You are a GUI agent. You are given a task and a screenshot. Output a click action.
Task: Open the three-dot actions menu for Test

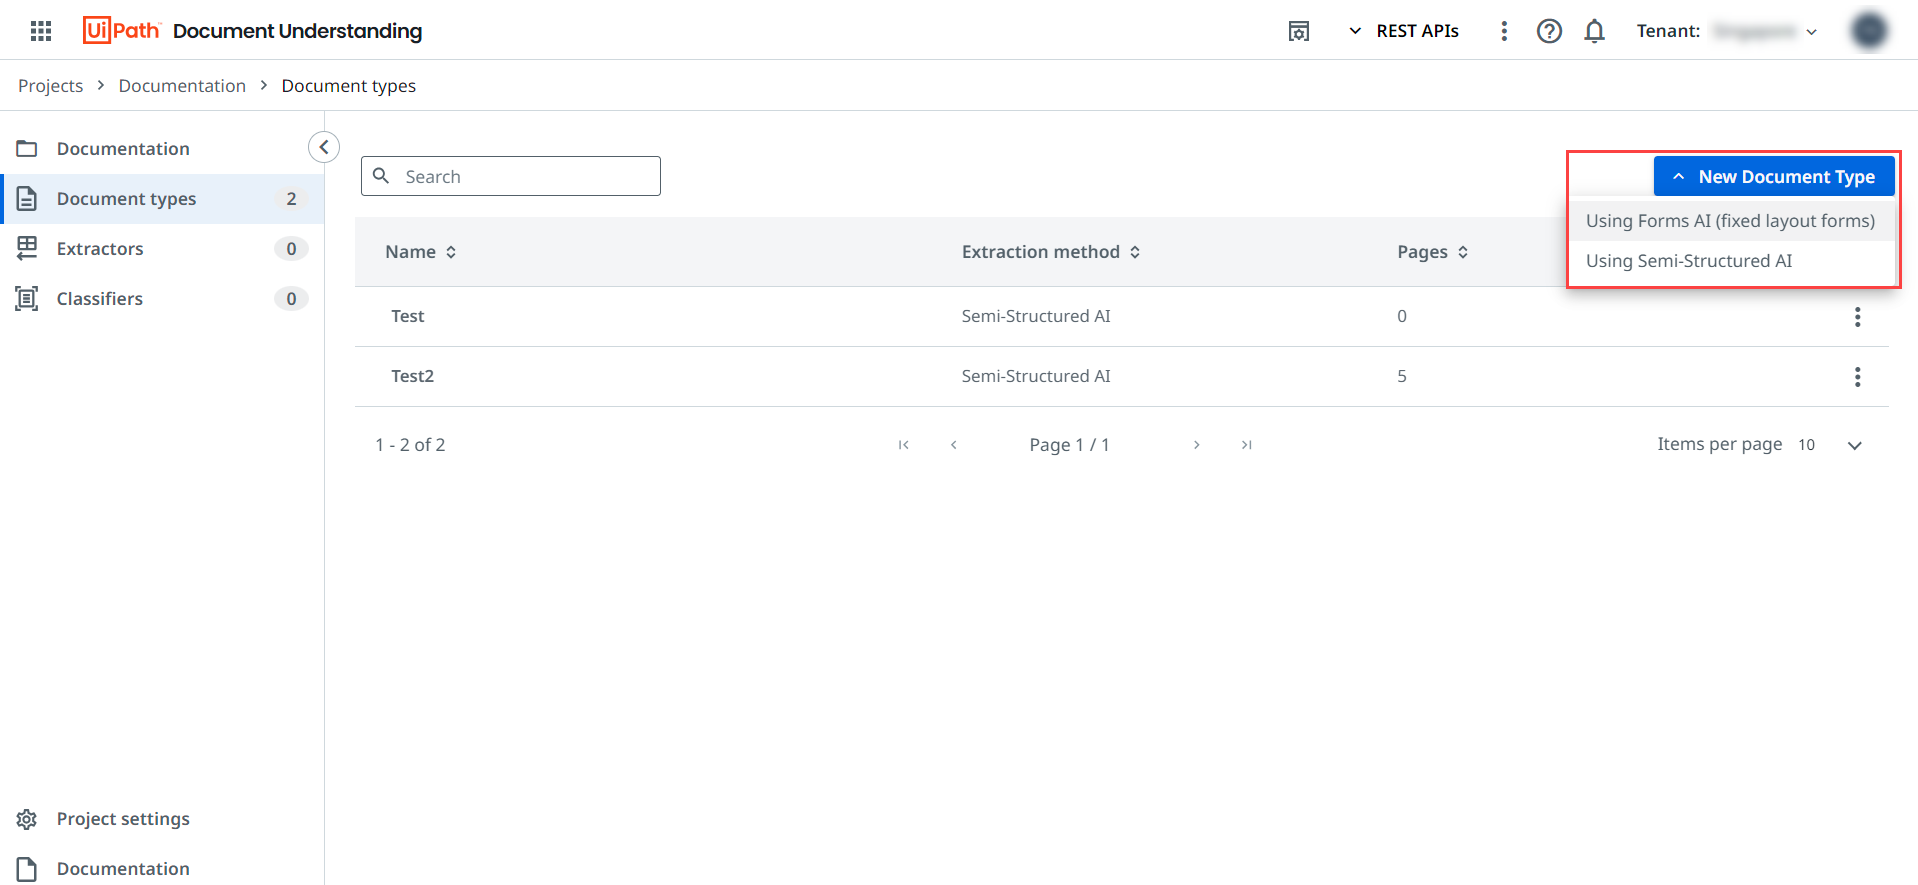1858,317
